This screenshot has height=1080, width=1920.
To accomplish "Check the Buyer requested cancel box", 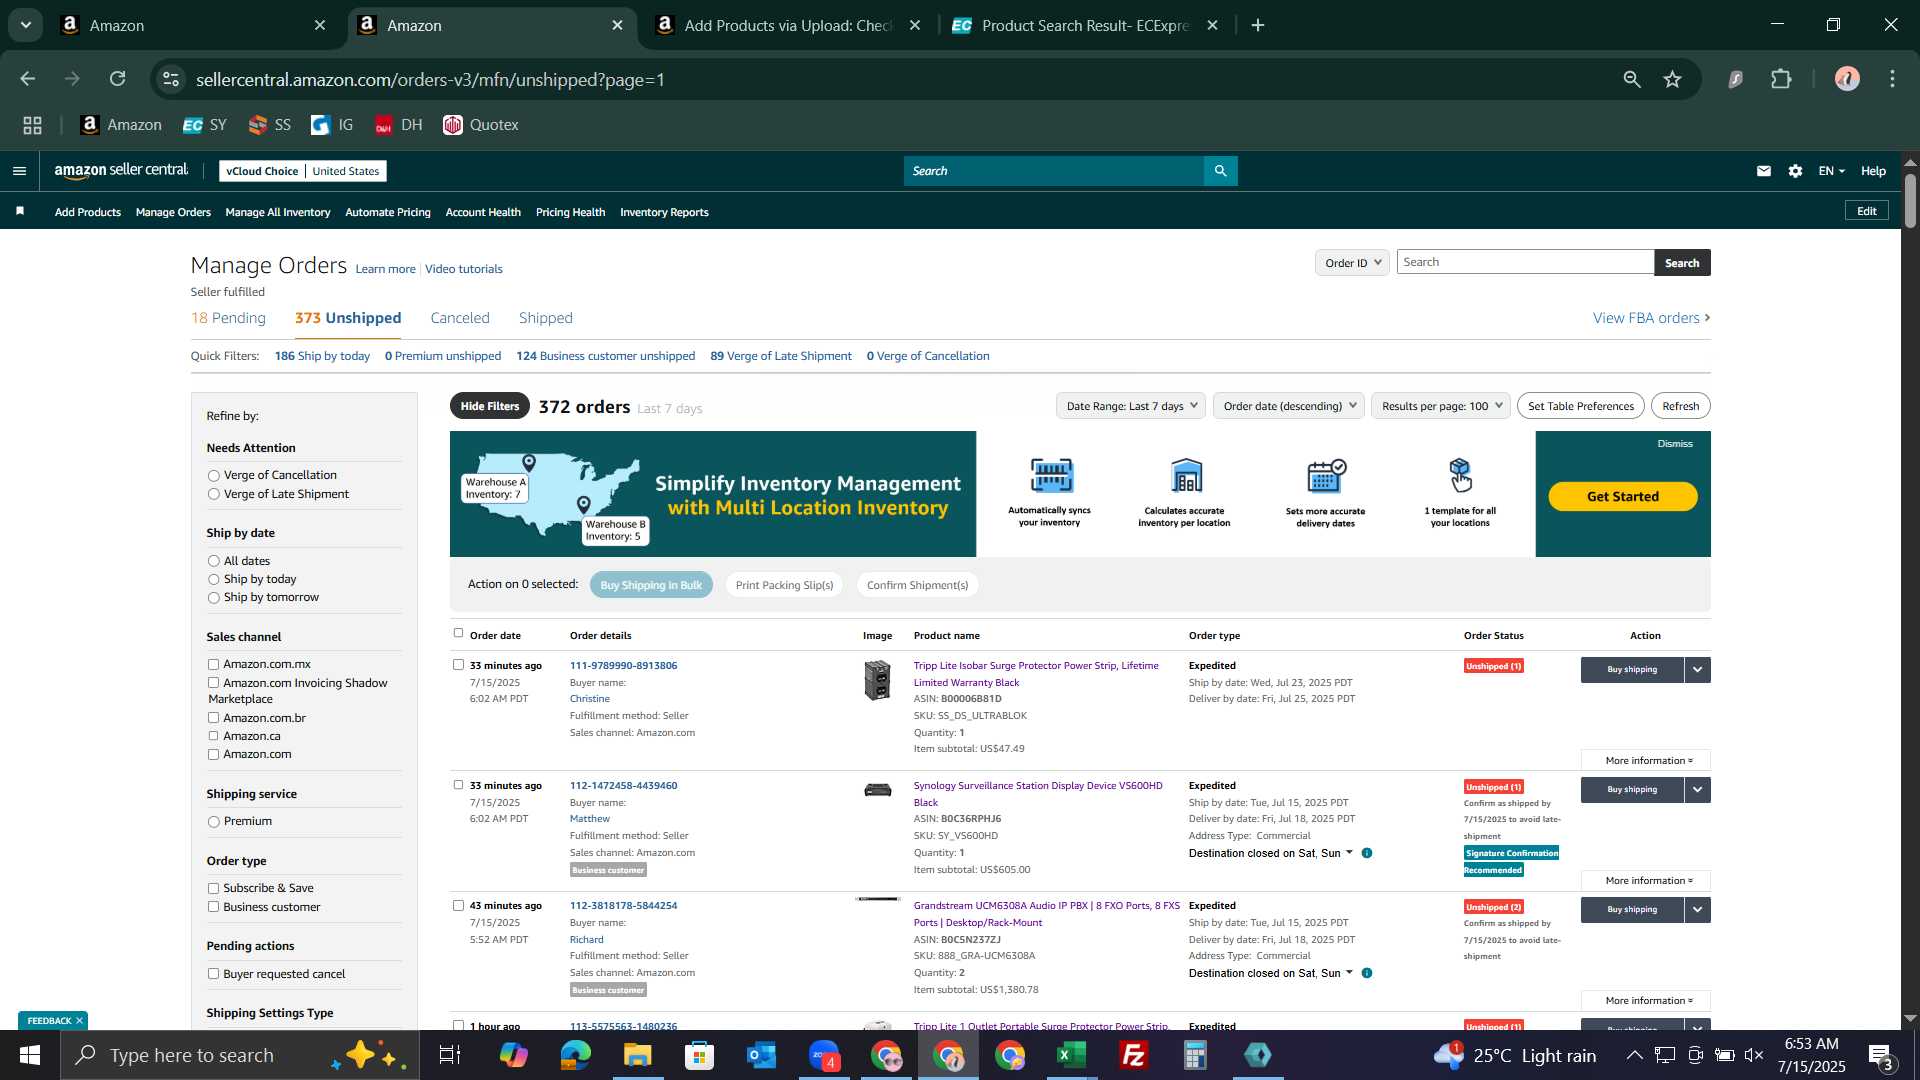I will 213,974.
